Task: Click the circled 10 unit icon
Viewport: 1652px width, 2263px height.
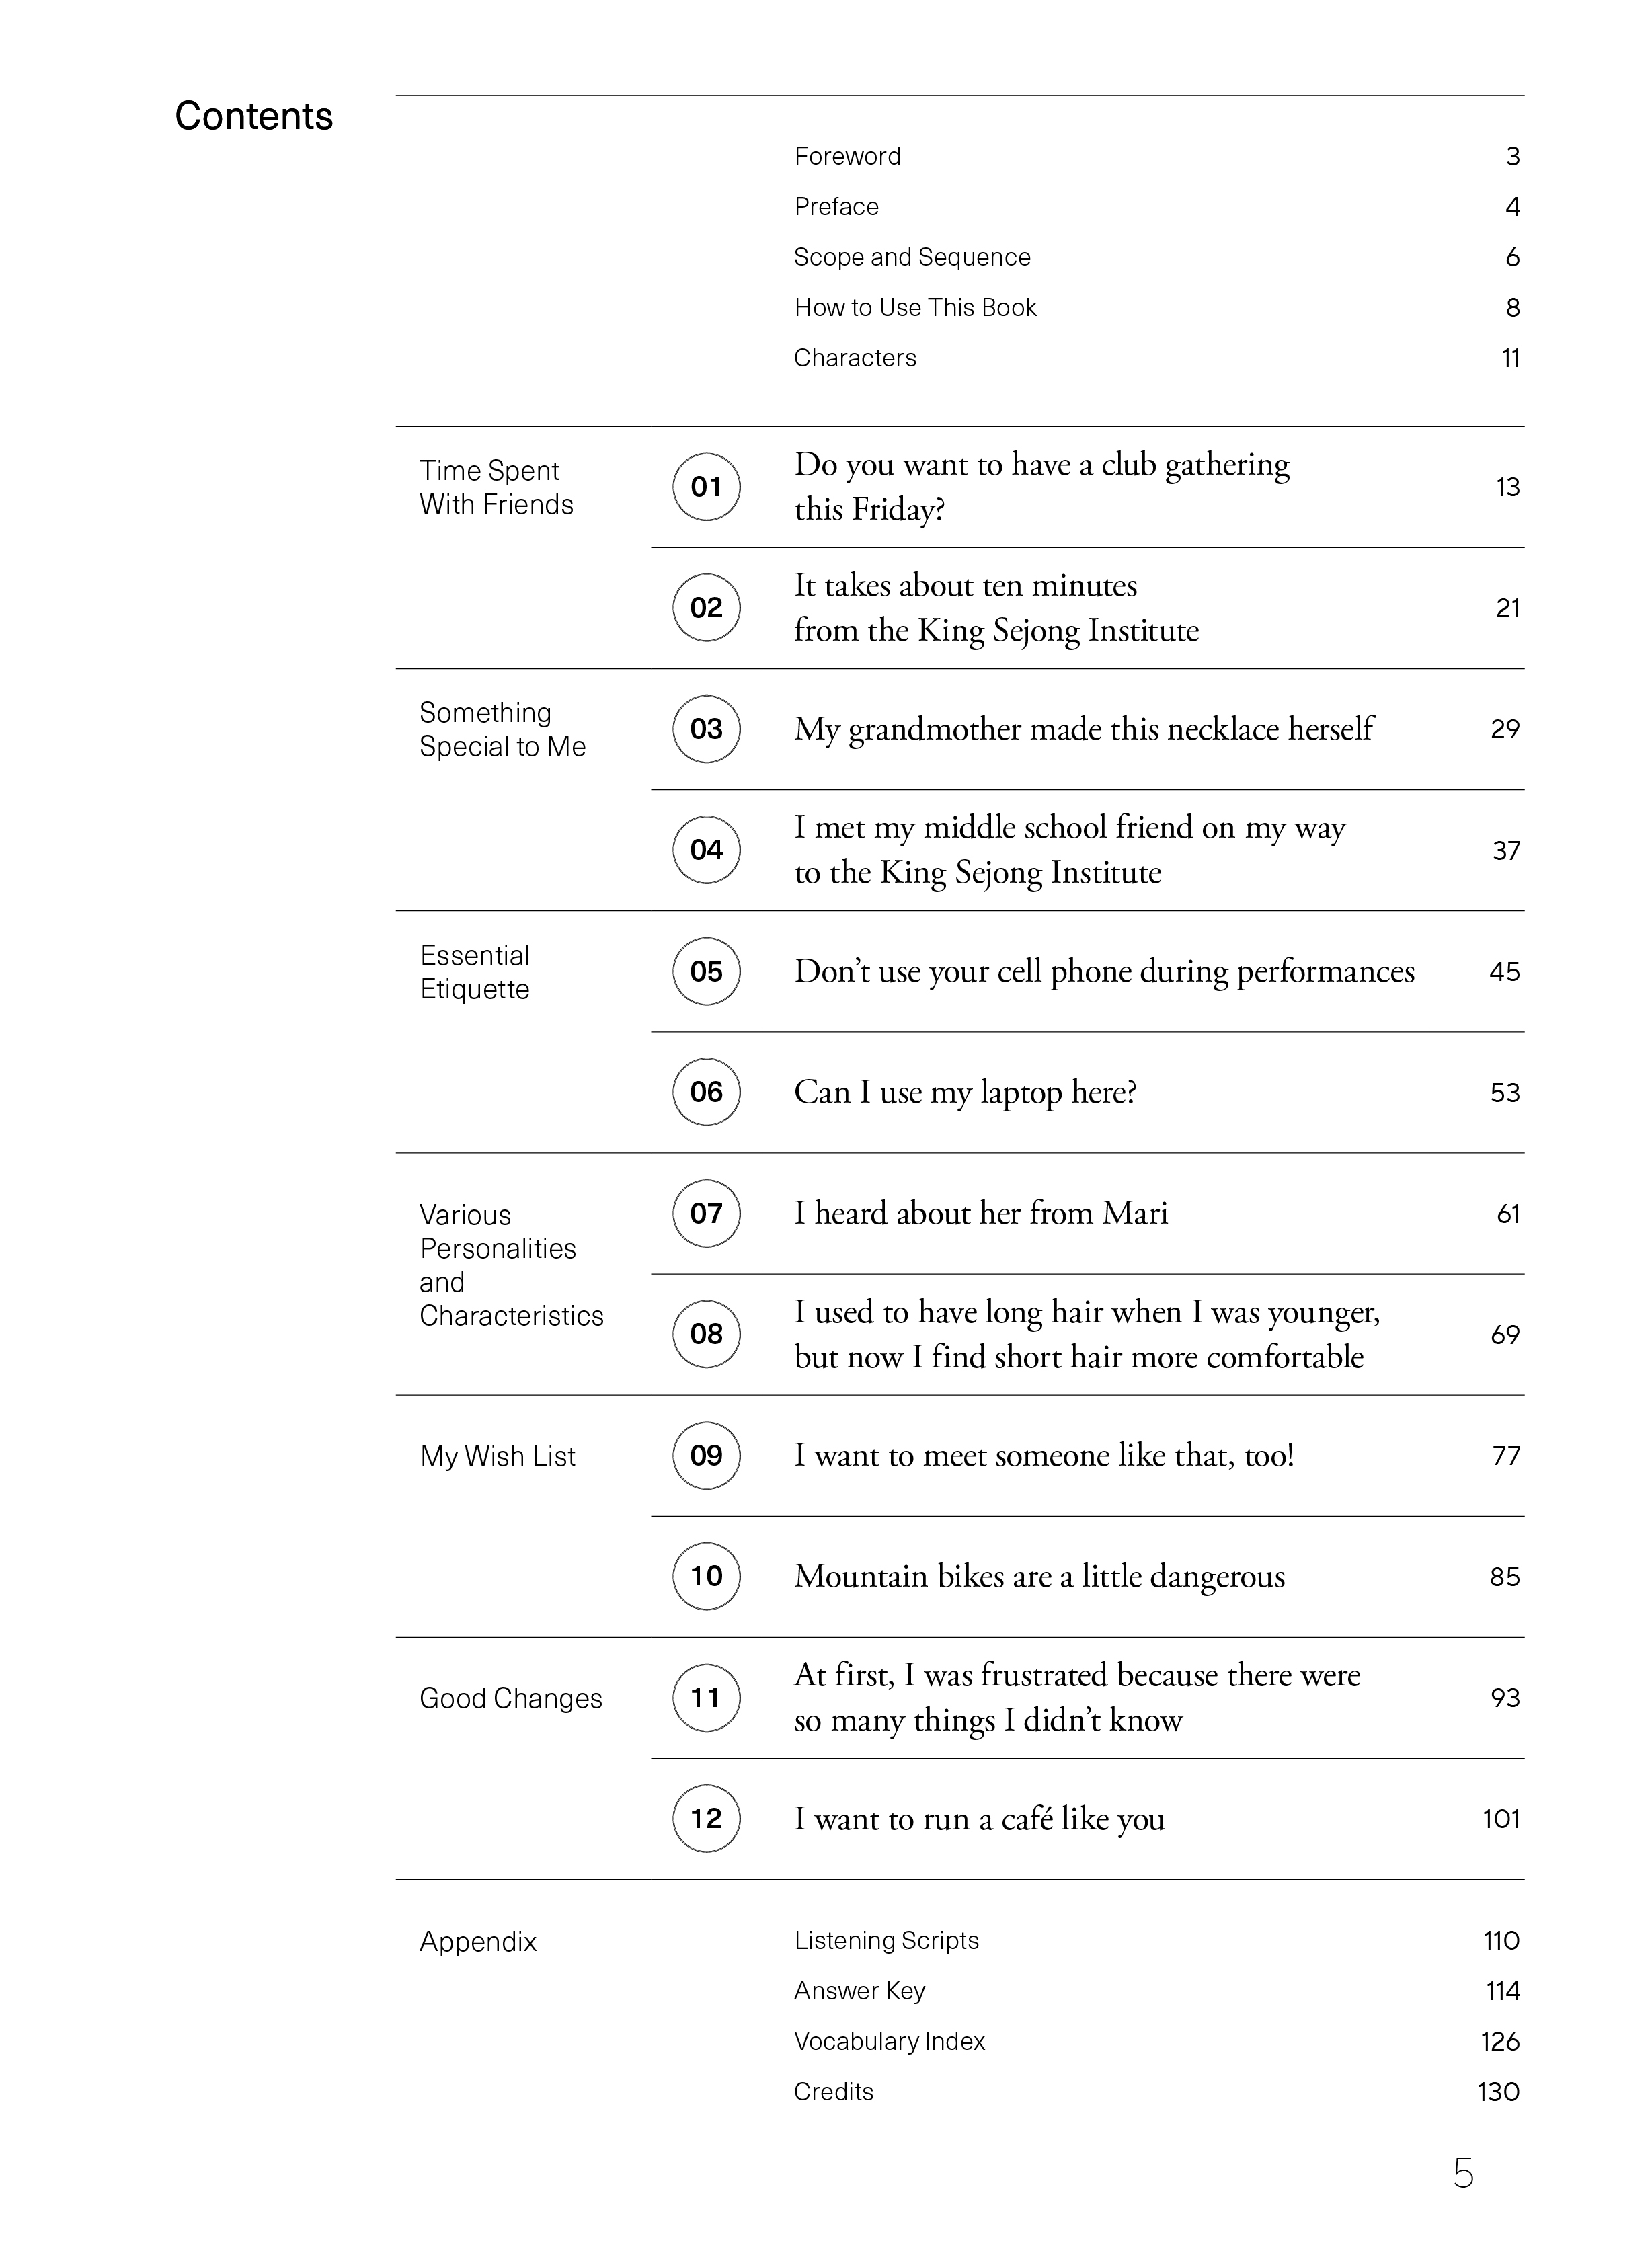Action: point(706,1576)
